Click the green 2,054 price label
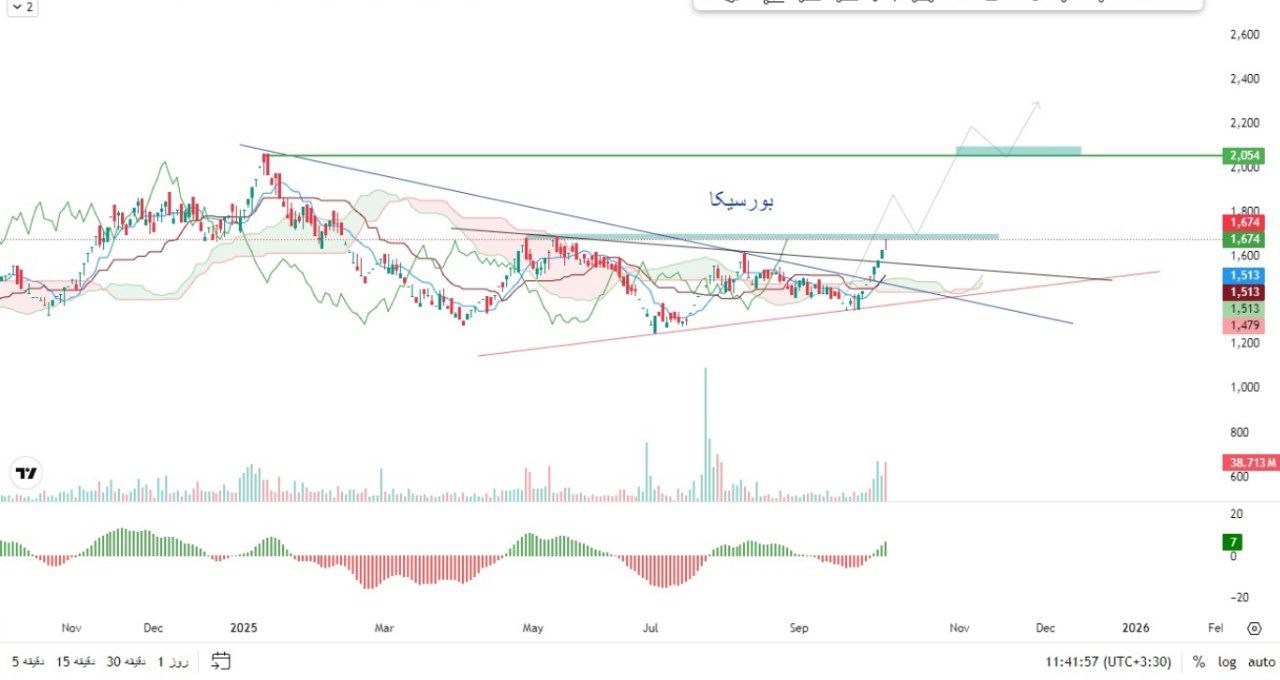The width and height of the screenshot is (1280, 680). 1243,156
